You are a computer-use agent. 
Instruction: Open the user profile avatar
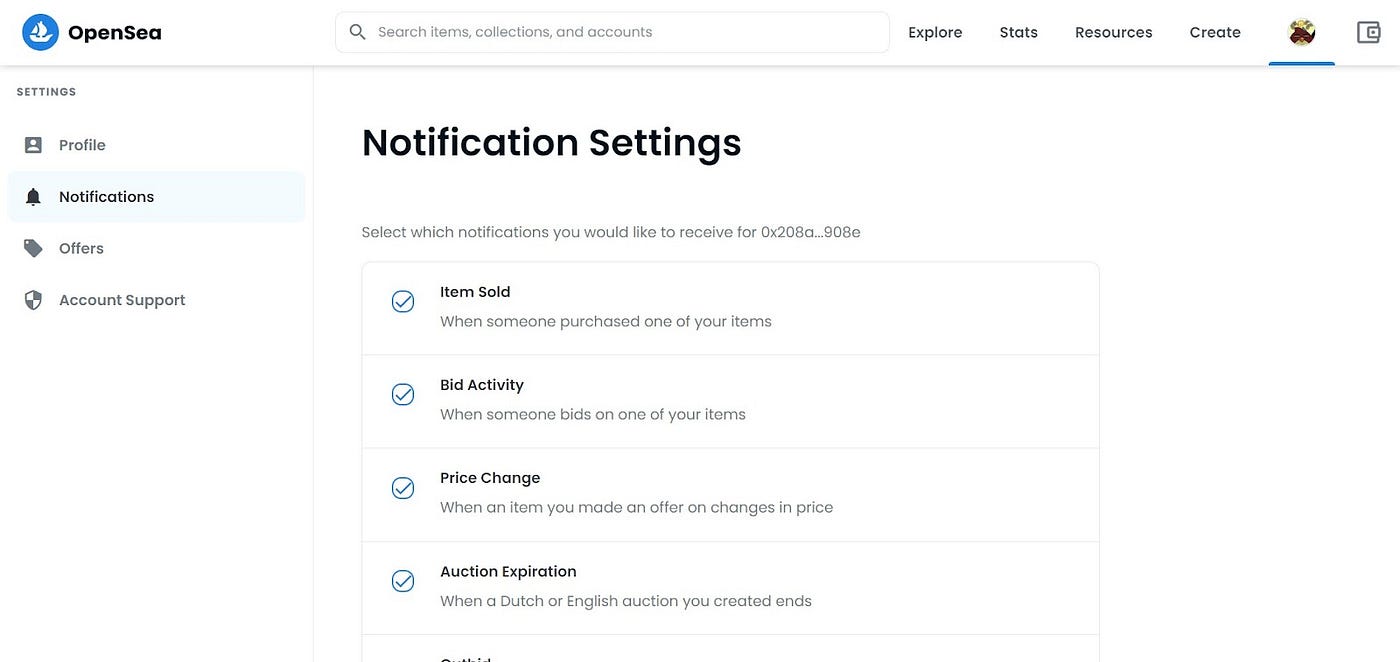point(1301,32)
